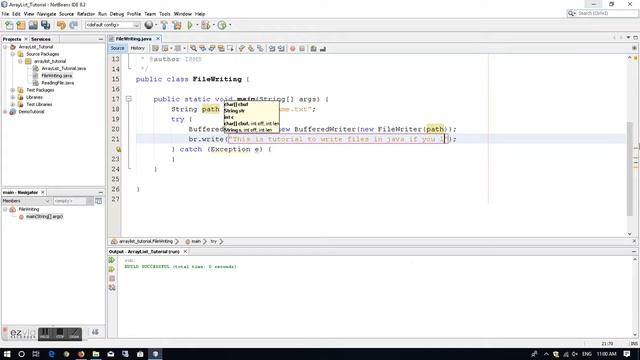Open the Edit menu

pyautogui.click(x=16, y=14)
